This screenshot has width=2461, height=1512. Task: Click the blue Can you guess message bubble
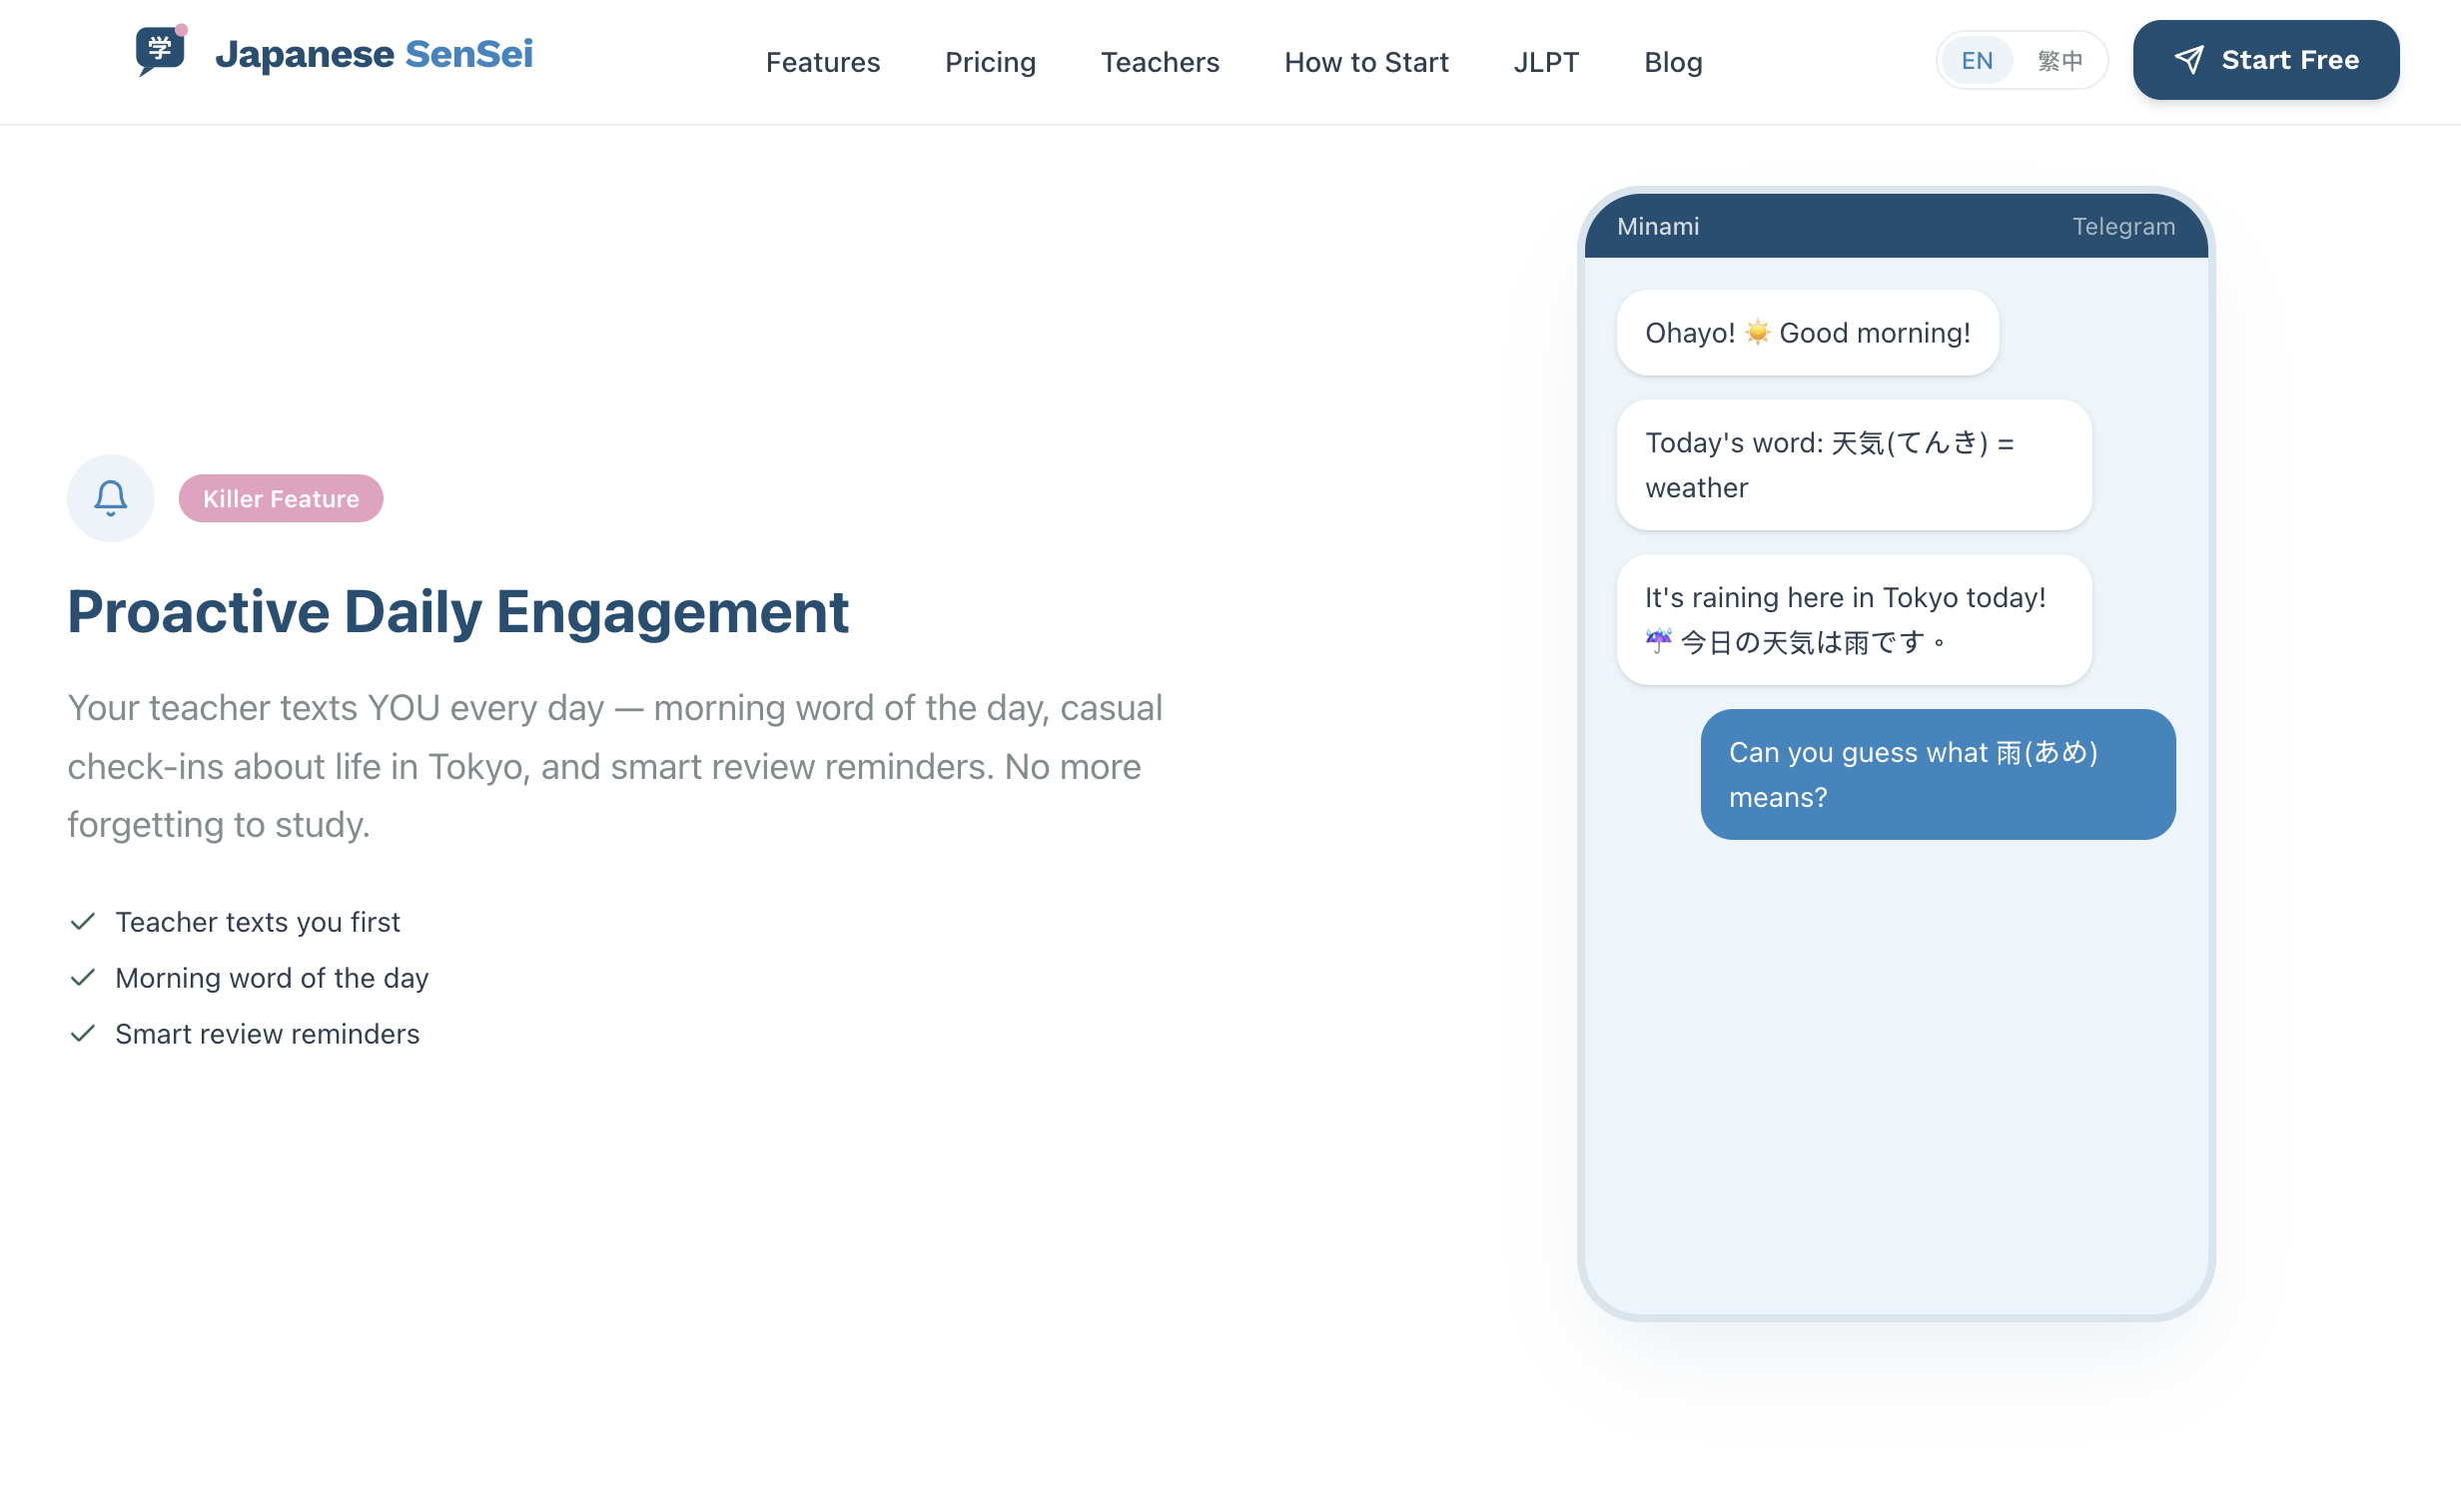coord(1937,775)
